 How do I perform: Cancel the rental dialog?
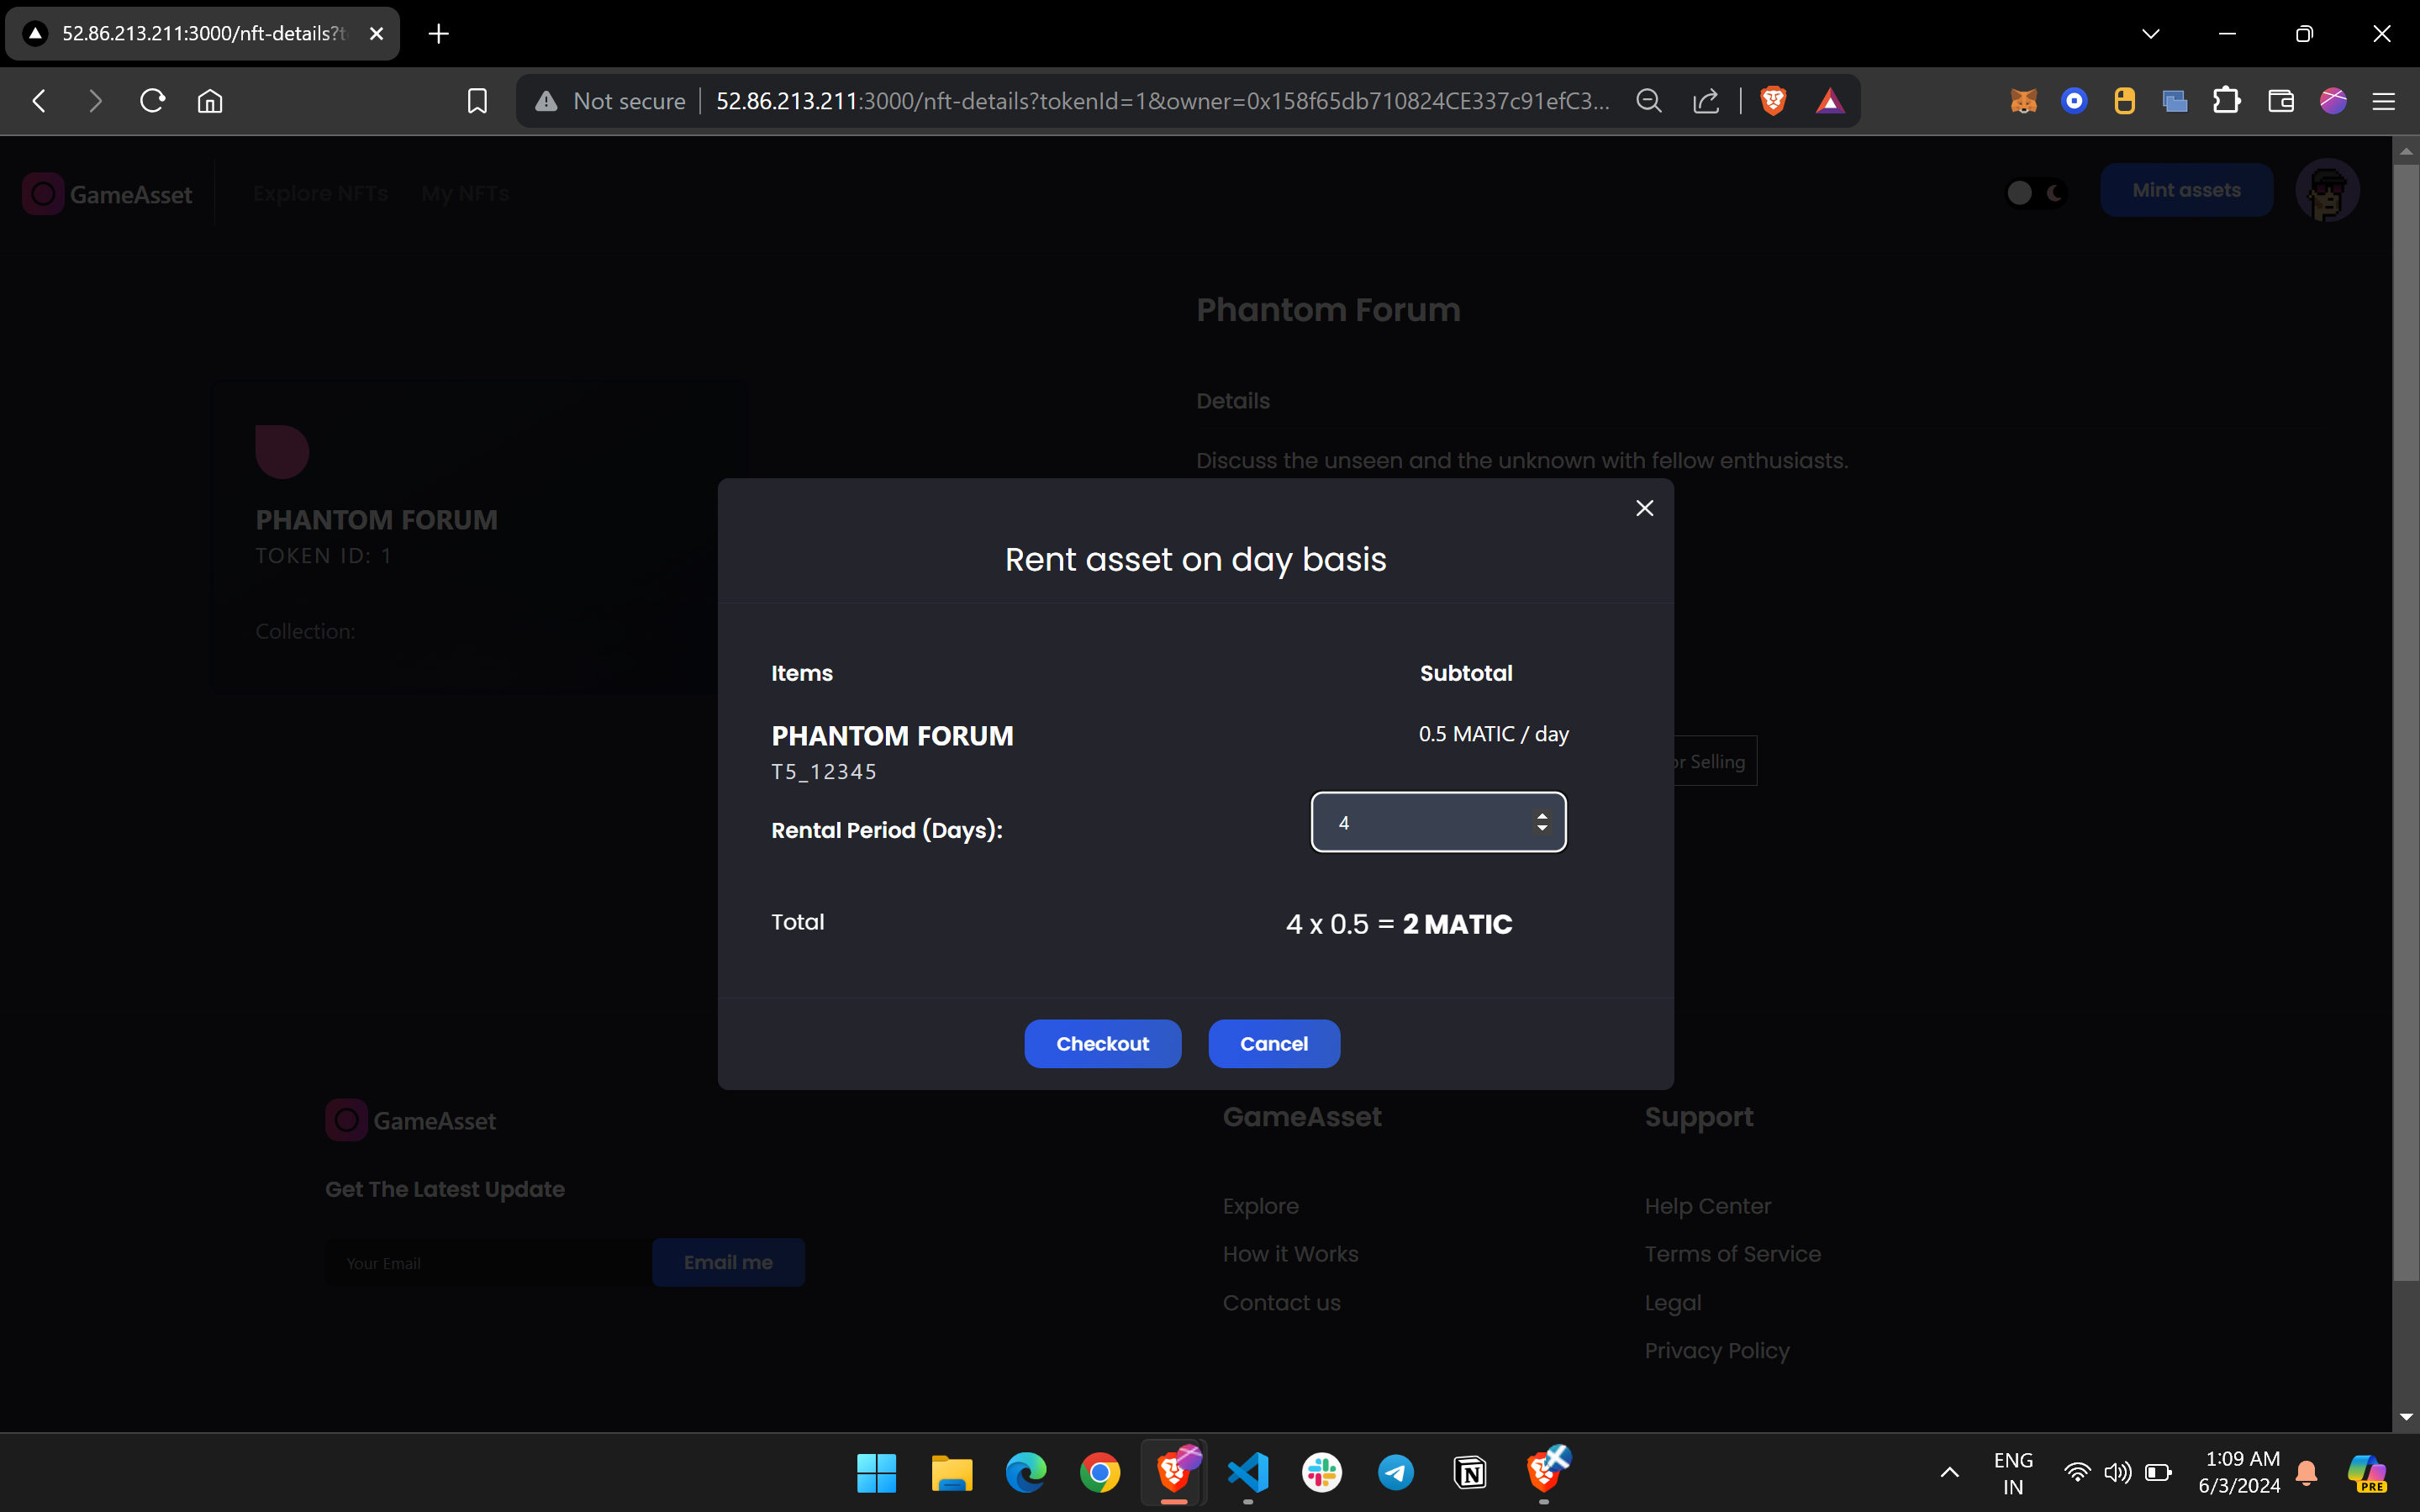point(1273,1043)
